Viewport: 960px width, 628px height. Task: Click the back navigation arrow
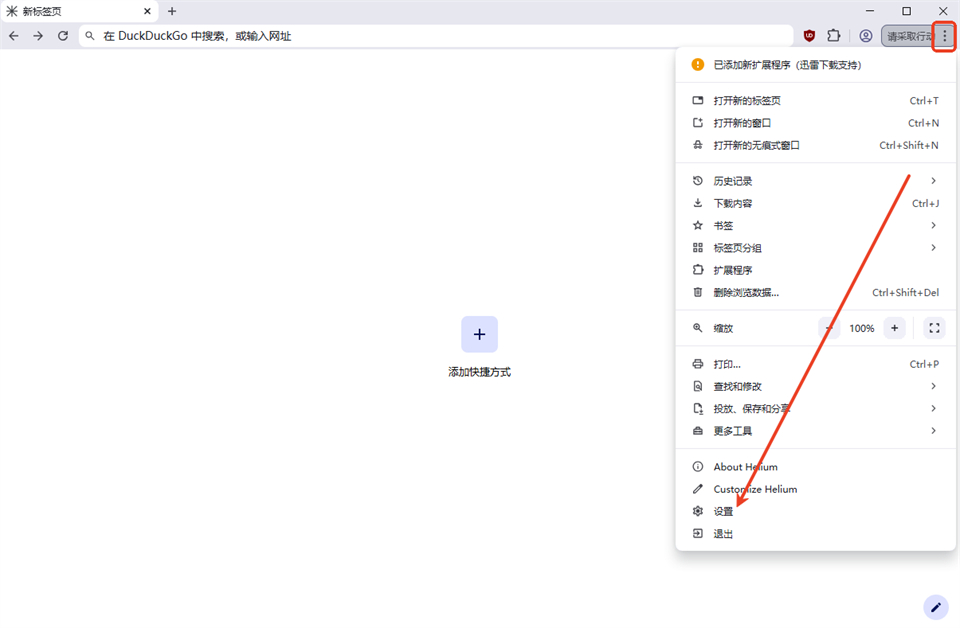tap(14, 35)
